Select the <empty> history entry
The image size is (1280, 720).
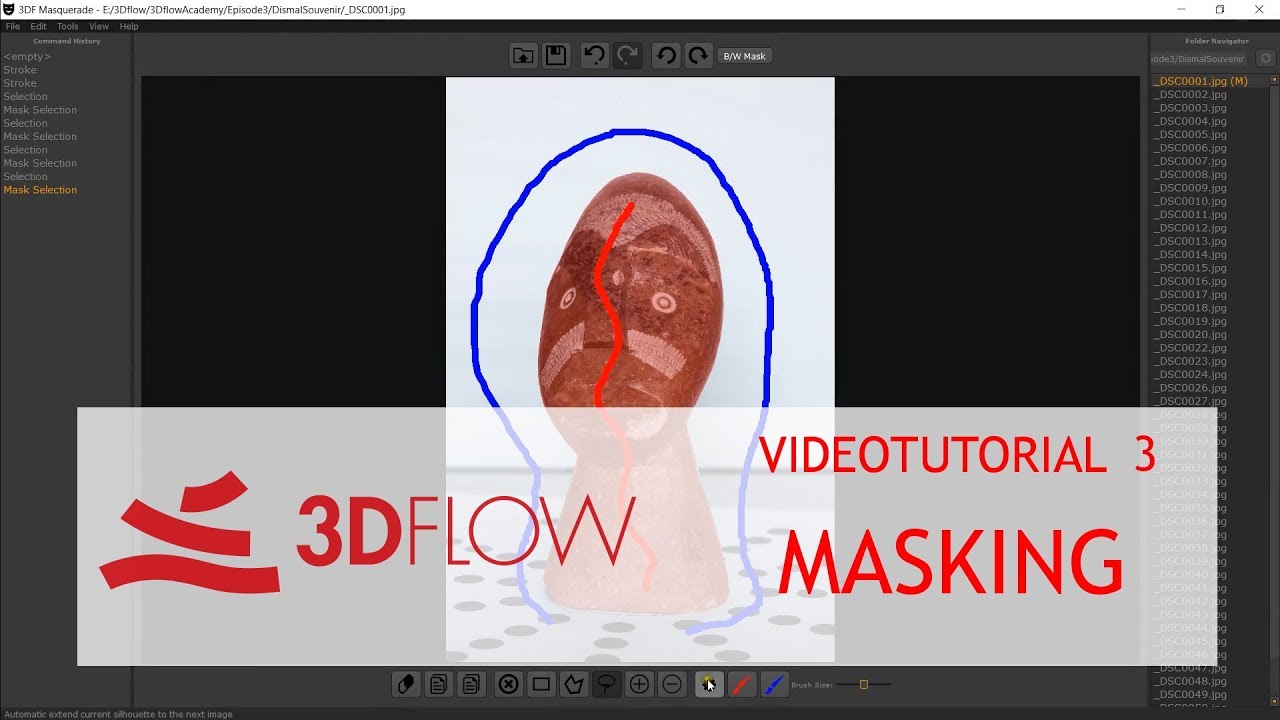tap(27, 57)
